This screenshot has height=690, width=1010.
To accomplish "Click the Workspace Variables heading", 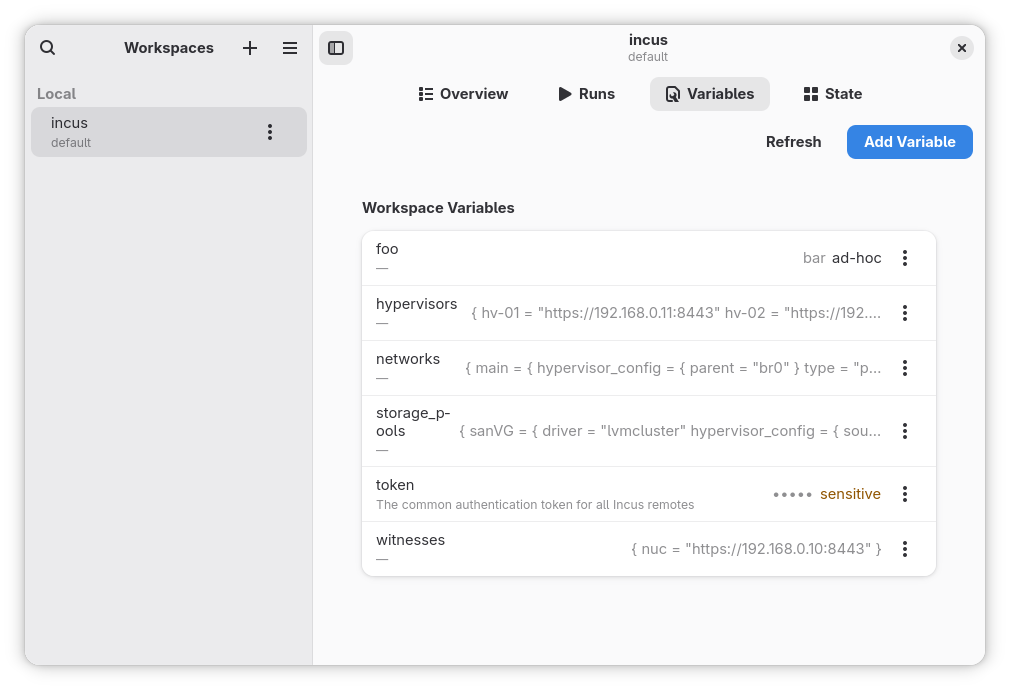I will [x=438, y=208].
